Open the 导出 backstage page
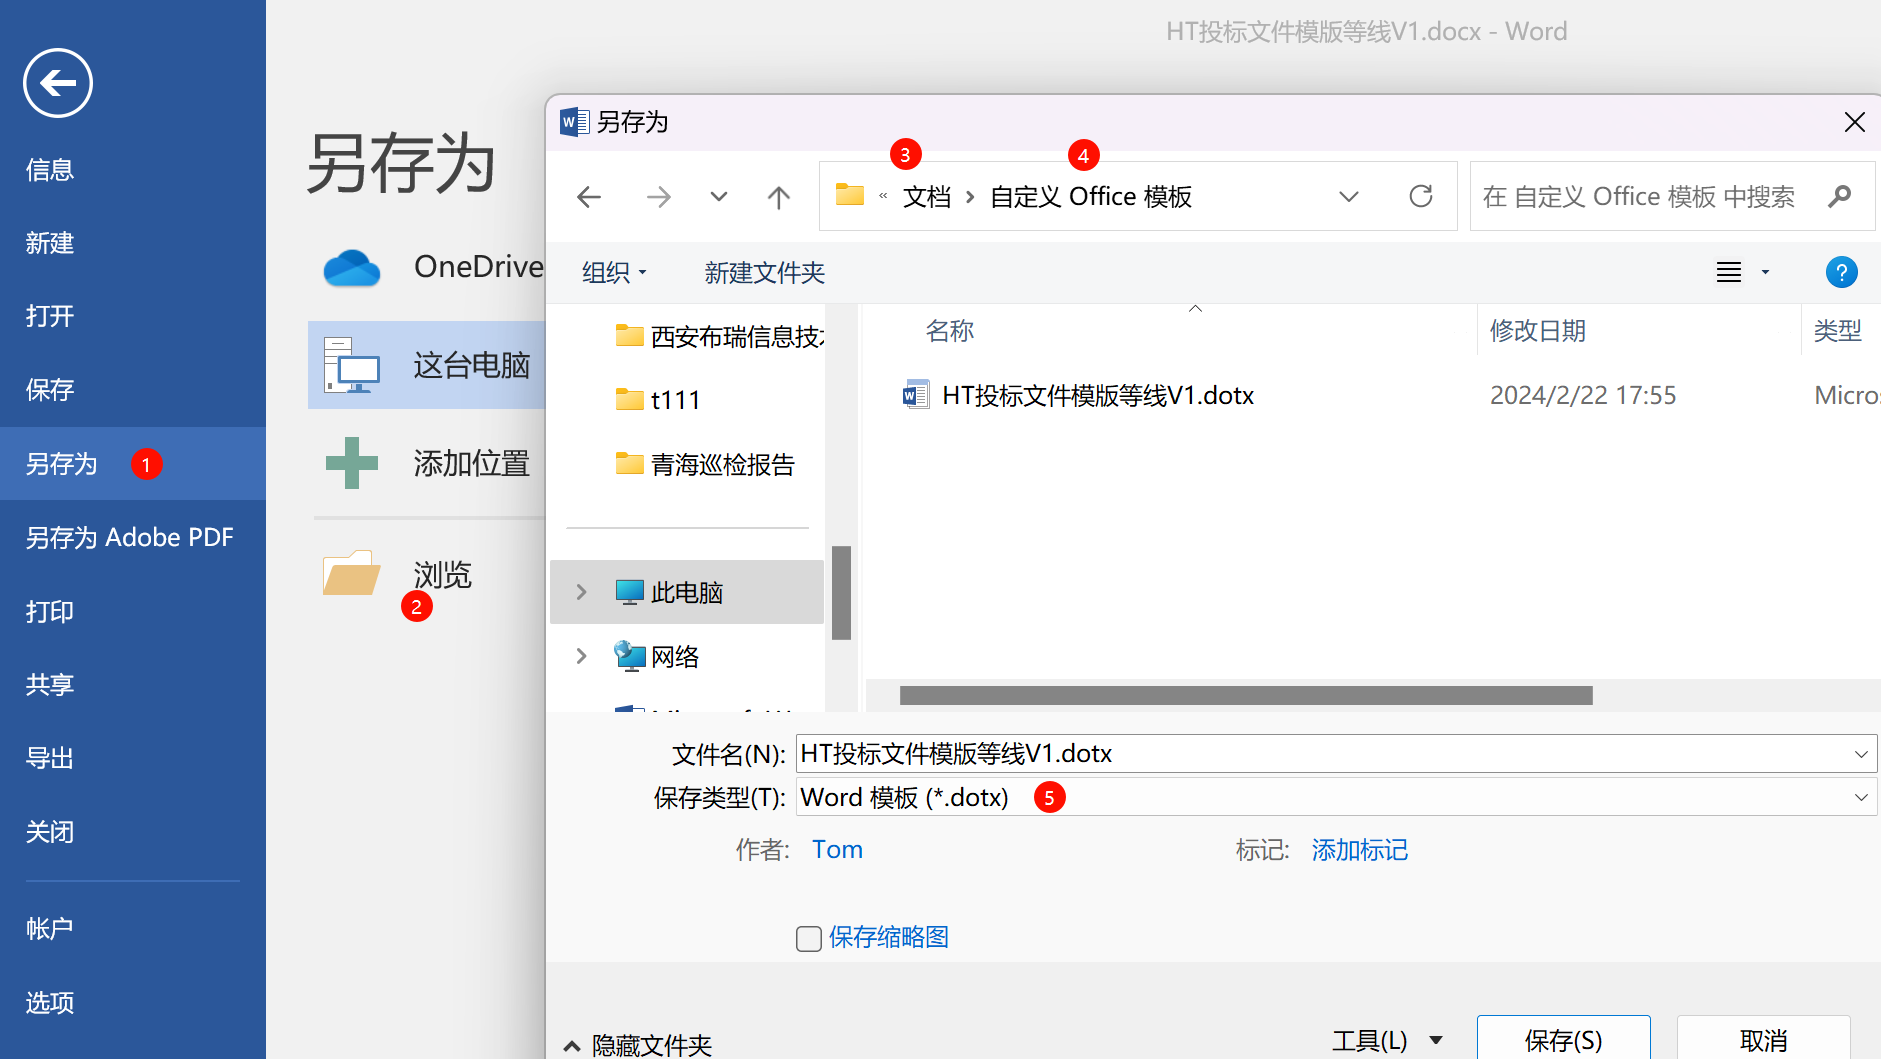The width and height of the screenshot is (1881, 1059). click(x=50, y=758)
